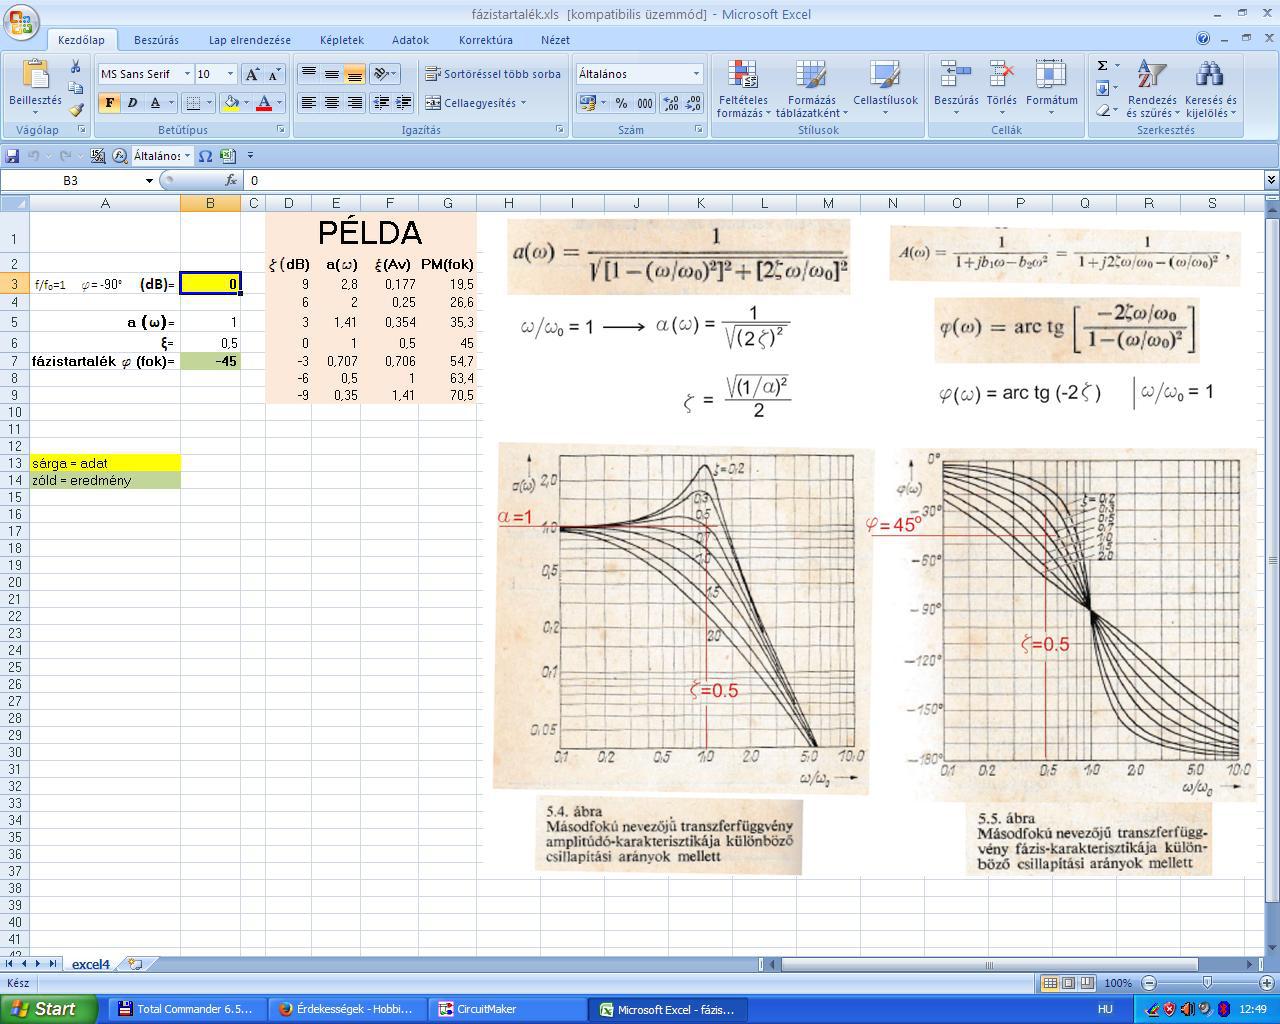Click the decrease indent icon

[x=381, y=103]
